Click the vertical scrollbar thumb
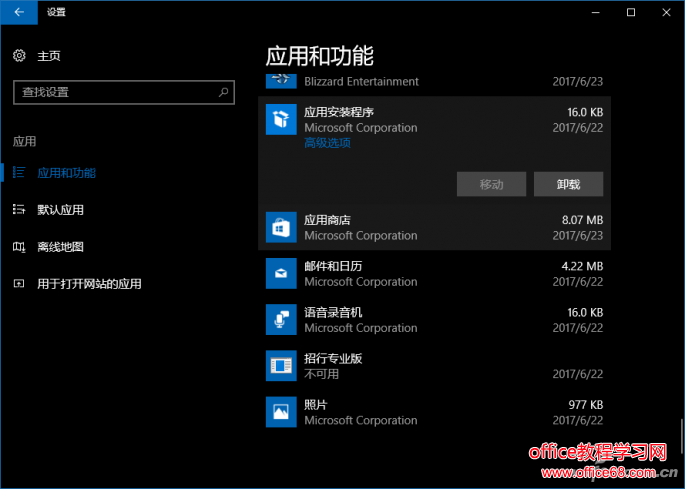685x489 pixels. pyautogui.click(x=682, y=437)
